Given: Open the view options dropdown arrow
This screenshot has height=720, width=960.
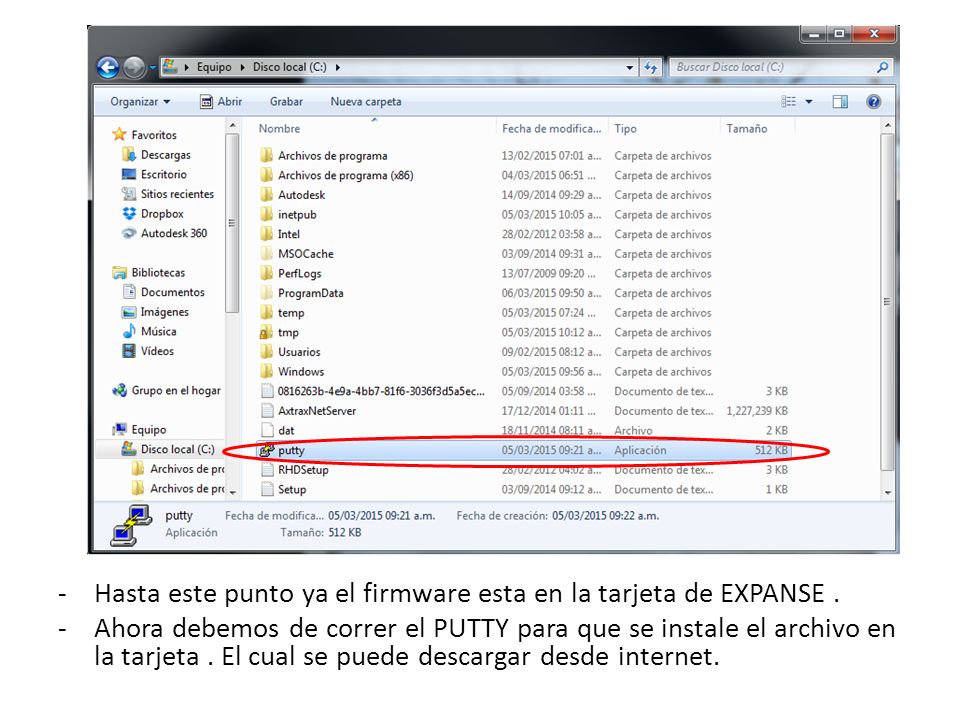Looking at the screenshot, I should [x=809, y=102].
